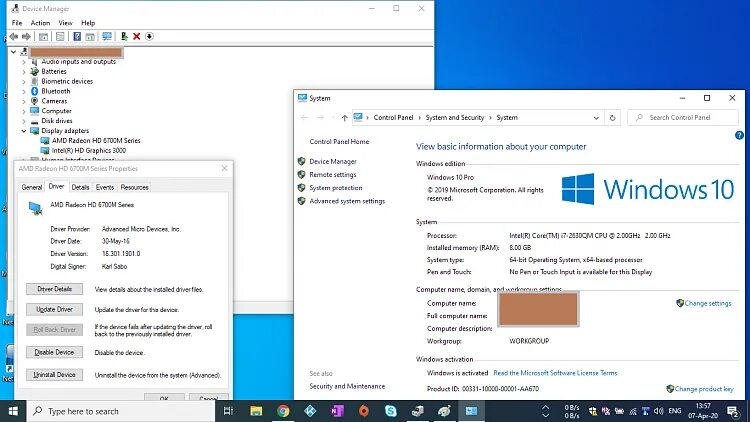Open File Explorer from the taskbar
Screen dimensions: 750x422
pos(256,411)
